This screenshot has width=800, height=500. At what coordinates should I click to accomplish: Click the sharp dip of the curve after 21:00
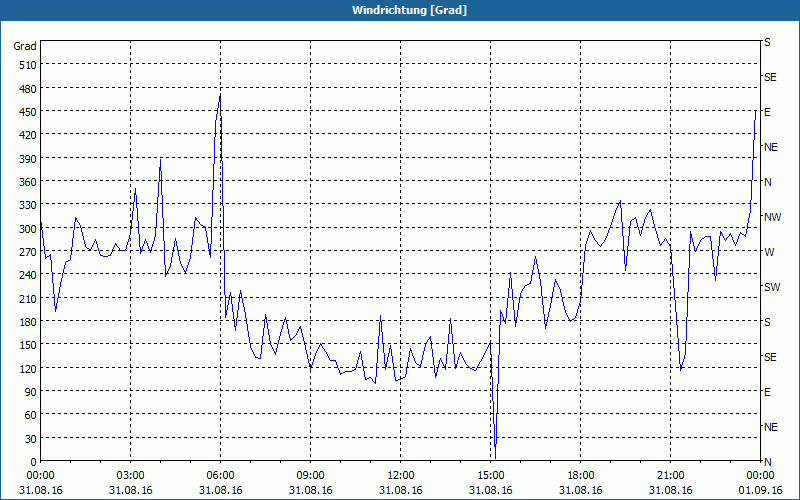(681, 369)
